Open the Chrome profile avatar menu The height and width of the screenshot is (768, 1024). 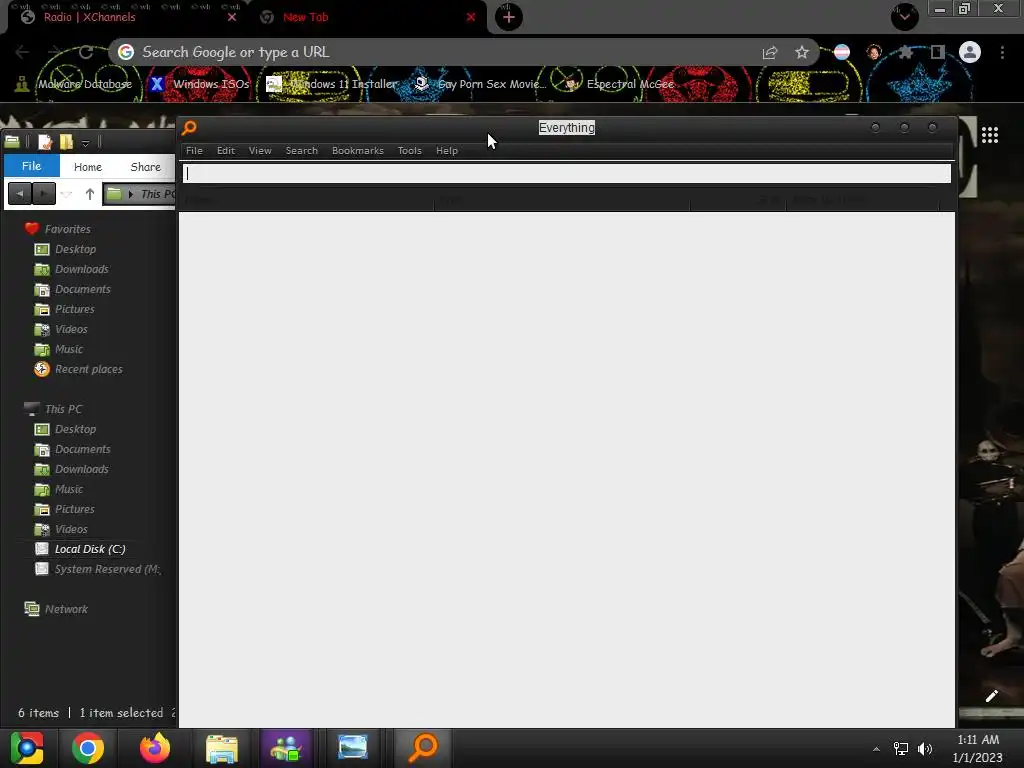970,52
